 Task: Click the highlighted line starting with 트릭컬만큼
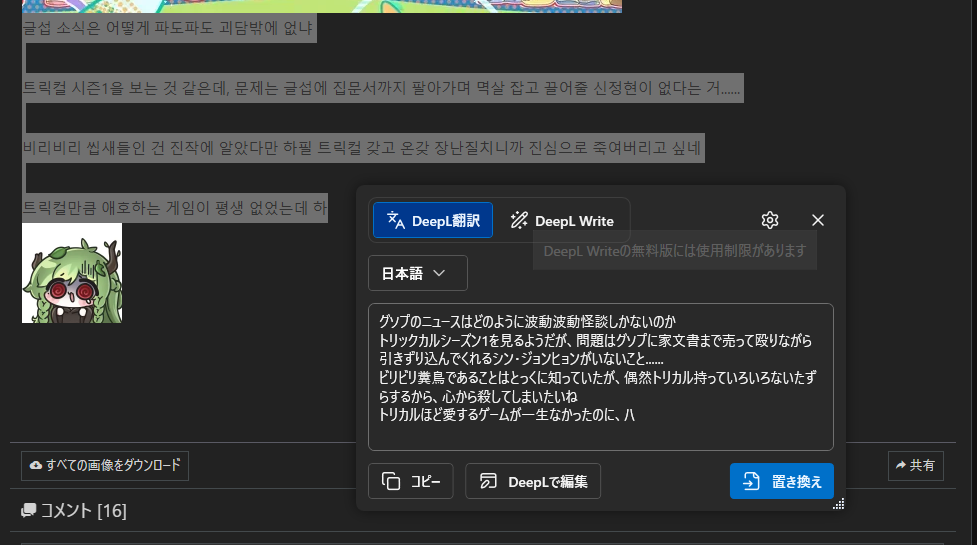click(174, 208)
